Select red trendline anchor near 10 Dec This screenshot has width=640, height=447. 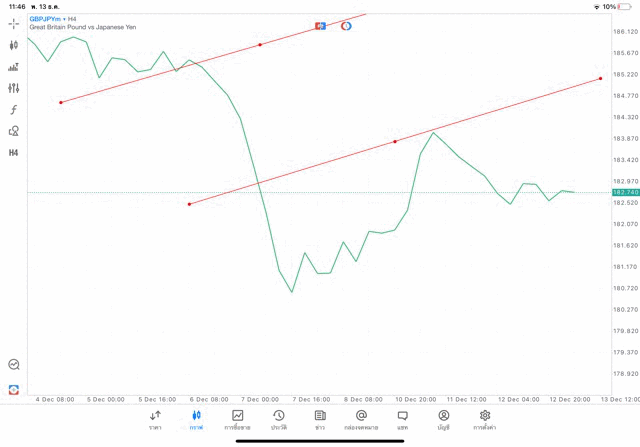[395, 142]
